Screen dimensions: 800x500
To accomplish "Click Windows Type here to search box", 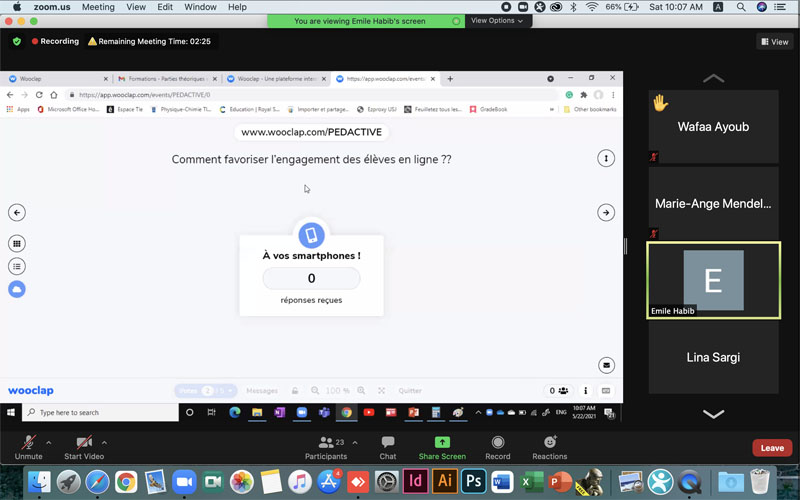I will [101, 412].
